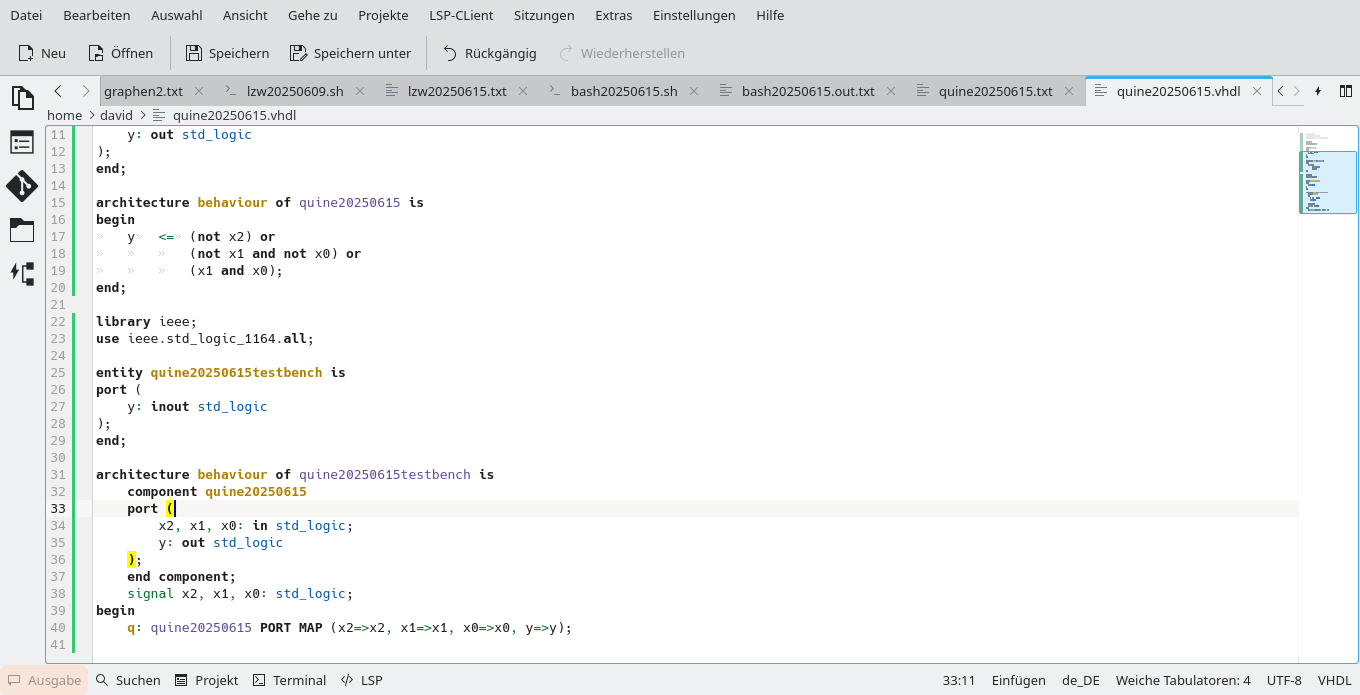
Task: Toggle the LSP bottom panel
Action: click(x=361, y=680)
